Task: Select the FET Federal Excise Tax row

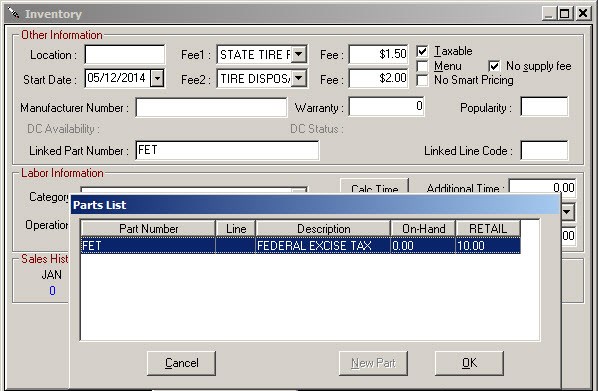Action: point(301,245)
